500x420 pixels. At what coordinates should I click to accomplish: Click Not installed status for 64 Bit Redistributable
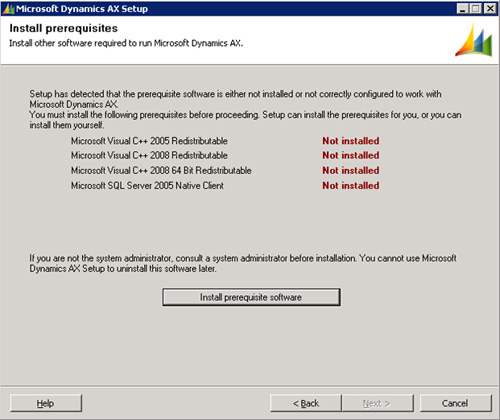351,170
